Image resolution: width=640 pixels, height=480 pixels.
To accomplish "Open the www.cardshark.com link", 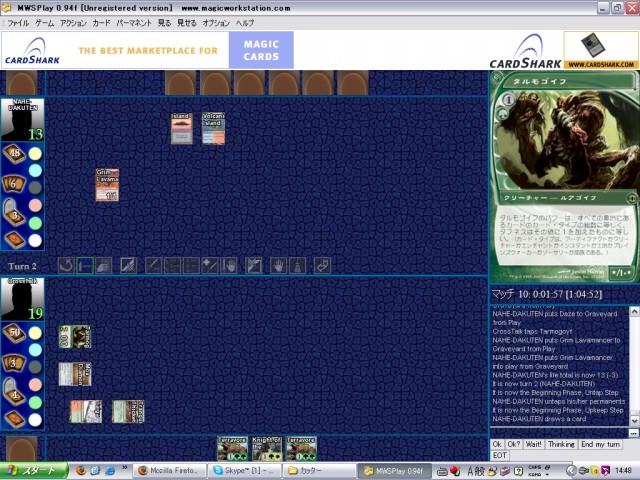I will [x=601, y=64].
